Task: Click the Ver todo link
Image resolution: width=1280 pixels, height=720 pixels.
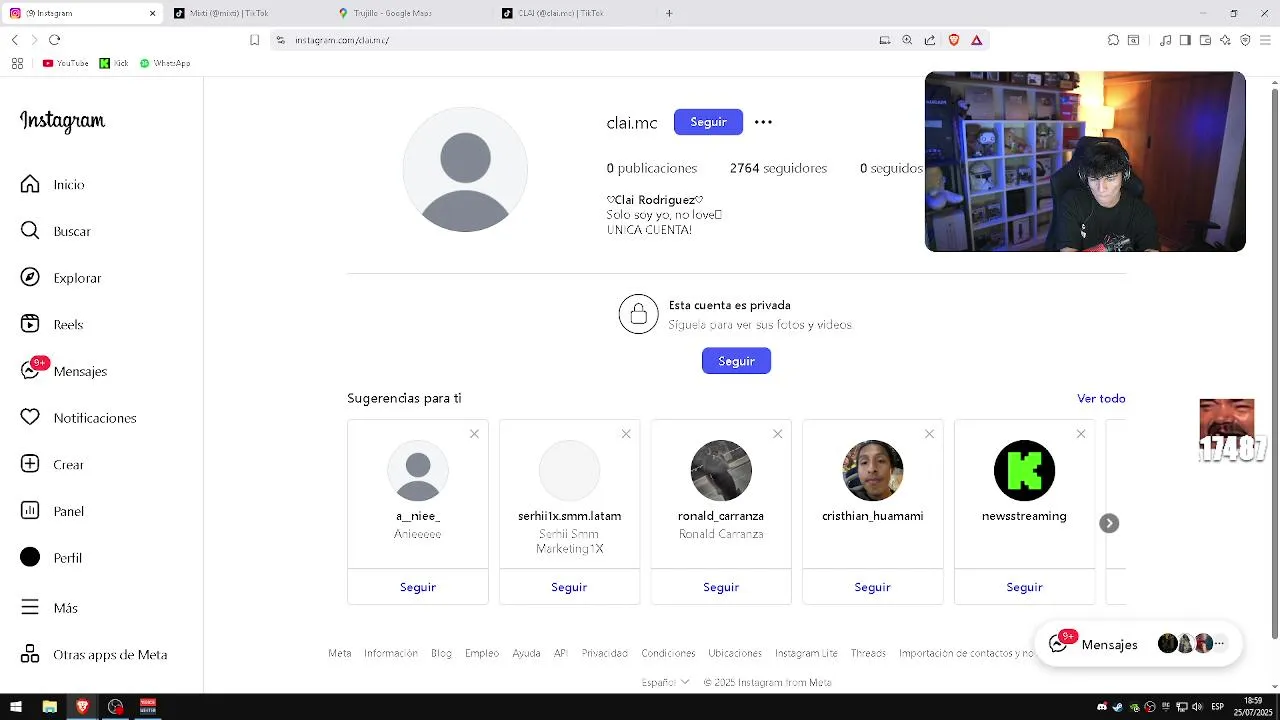Action: (1101, 398)
